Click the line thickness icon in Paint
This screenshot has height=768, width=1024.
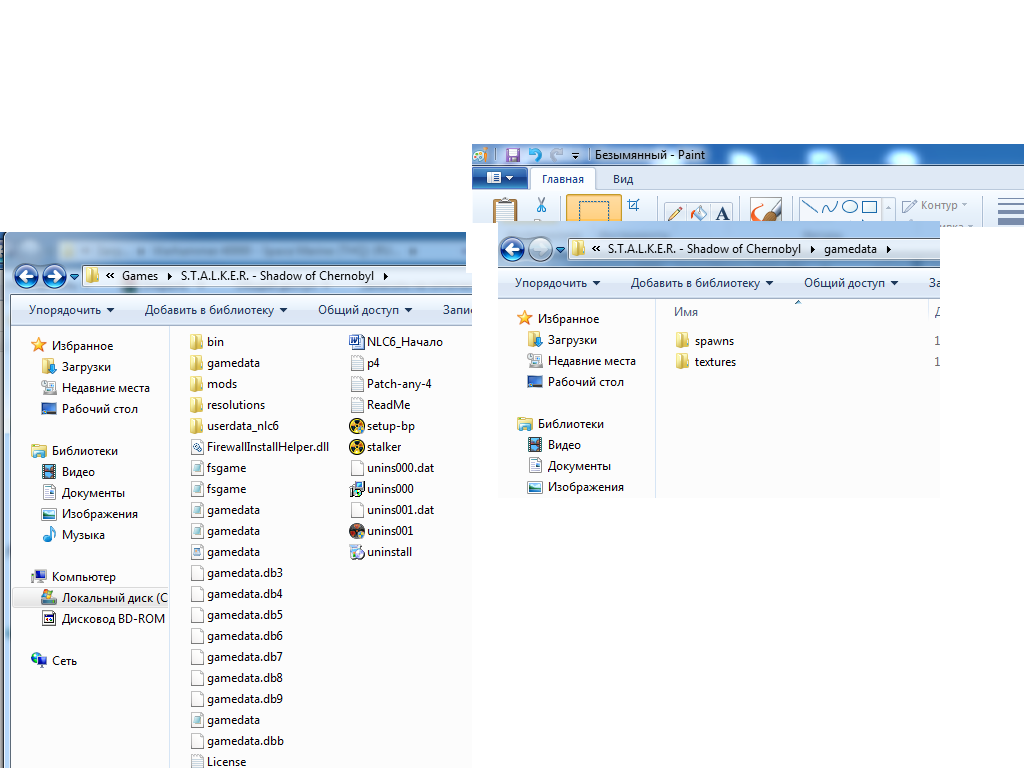(x=1011, y=211)
